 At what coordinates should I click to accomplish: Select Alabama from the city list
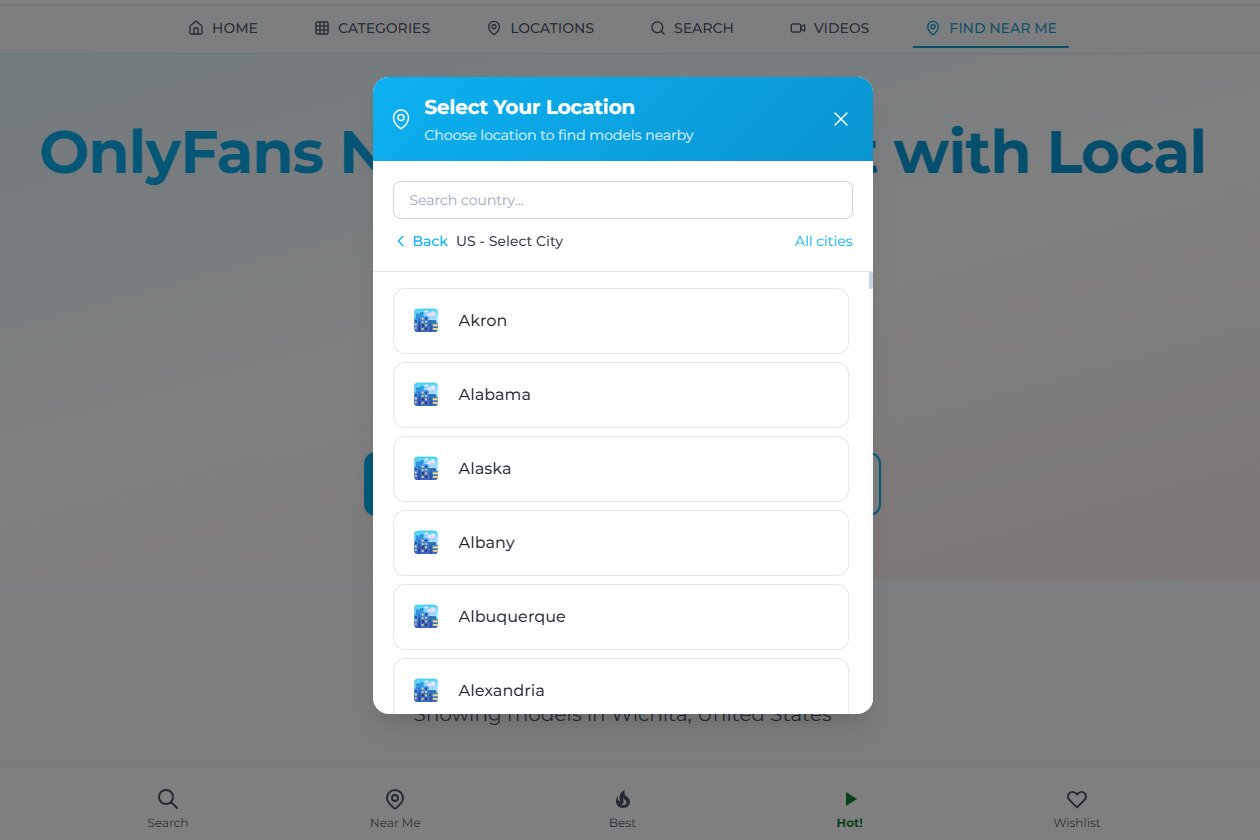point(621,395)
